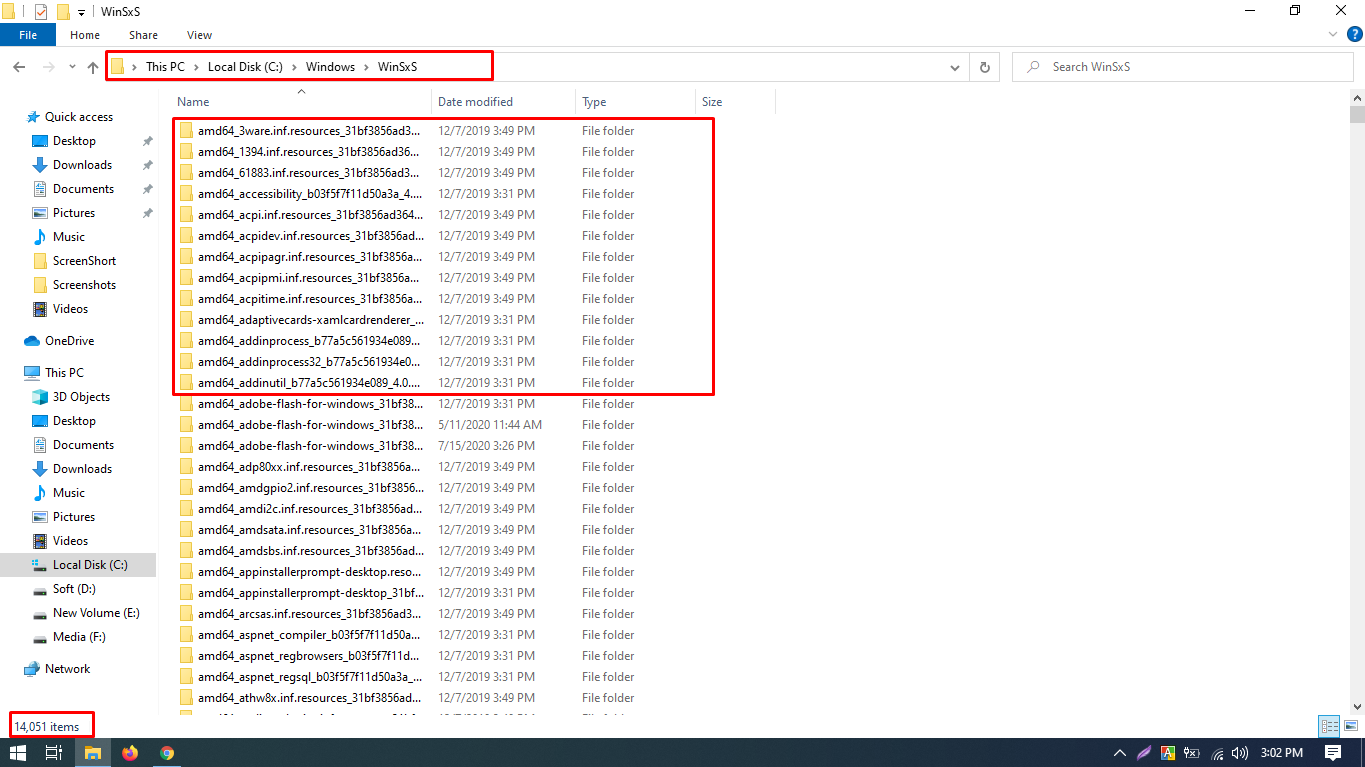Expand the root chevron before This PC in the address bar

[134, 67]
